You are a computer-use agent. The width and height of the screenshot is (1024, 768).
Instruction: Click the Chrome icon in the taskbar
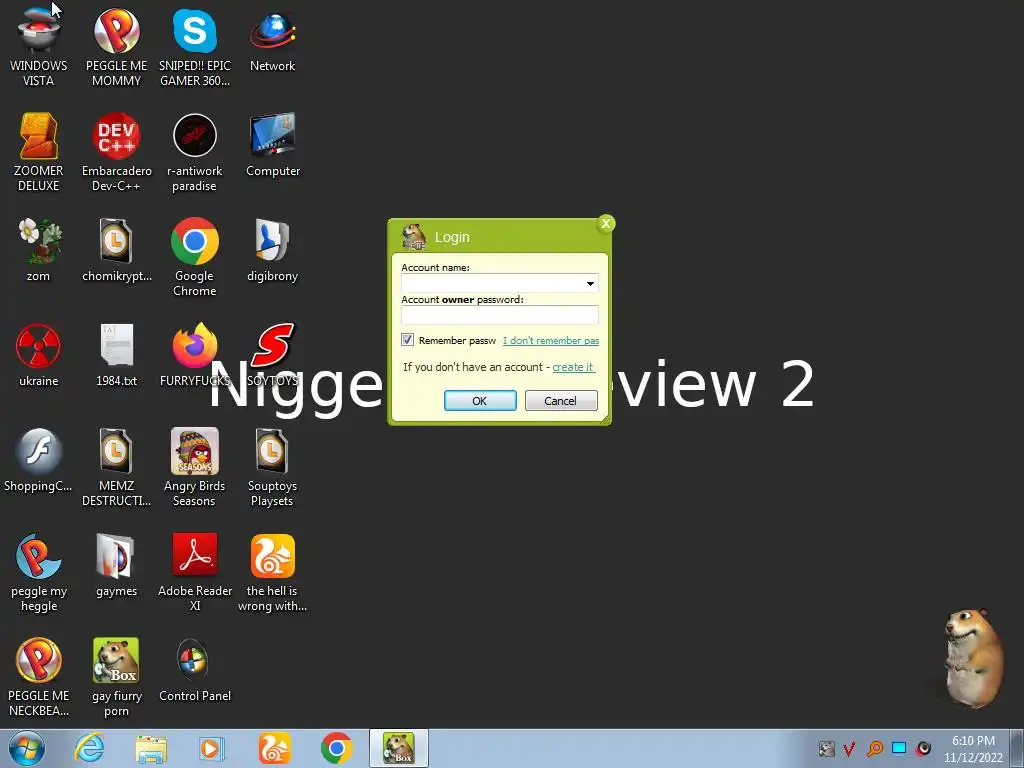pos(336,749)
